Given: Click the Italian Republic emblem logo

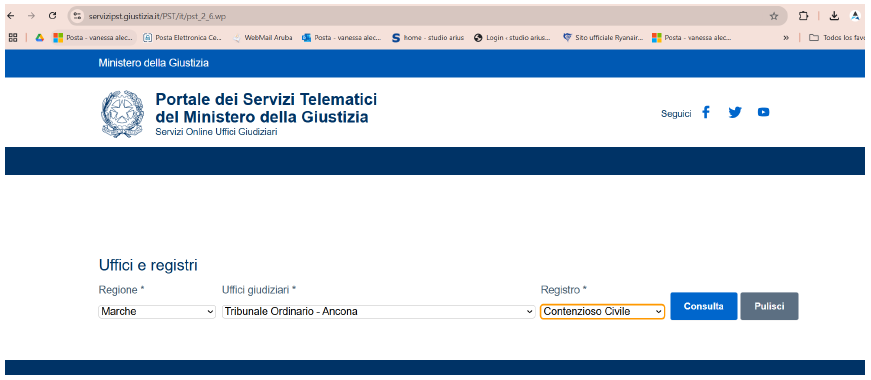Looking at the screenshot, I should pyautogui.click(x=122, y=114).
